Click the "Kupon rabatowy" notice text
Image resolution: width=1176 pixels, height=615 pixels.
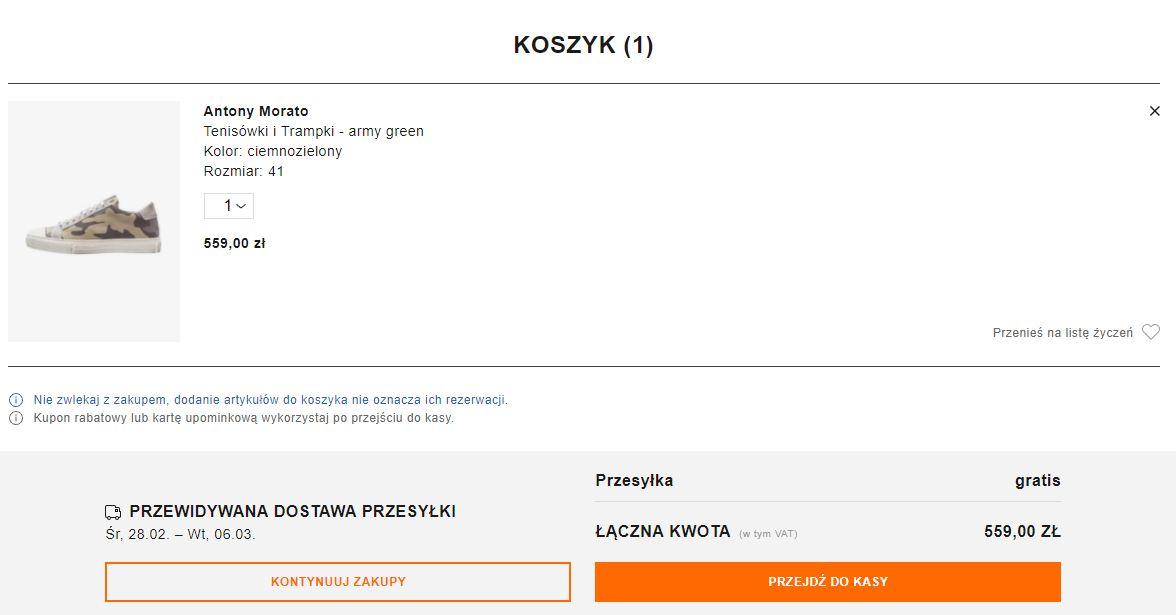click(243, 418)
